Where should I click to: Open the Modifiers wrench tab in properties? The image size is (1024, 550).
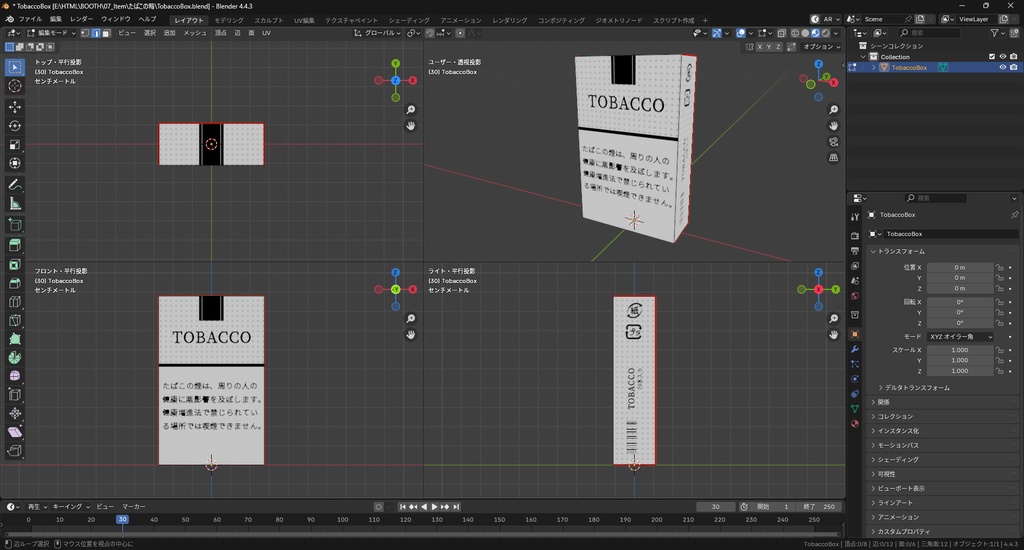[854, 349]
